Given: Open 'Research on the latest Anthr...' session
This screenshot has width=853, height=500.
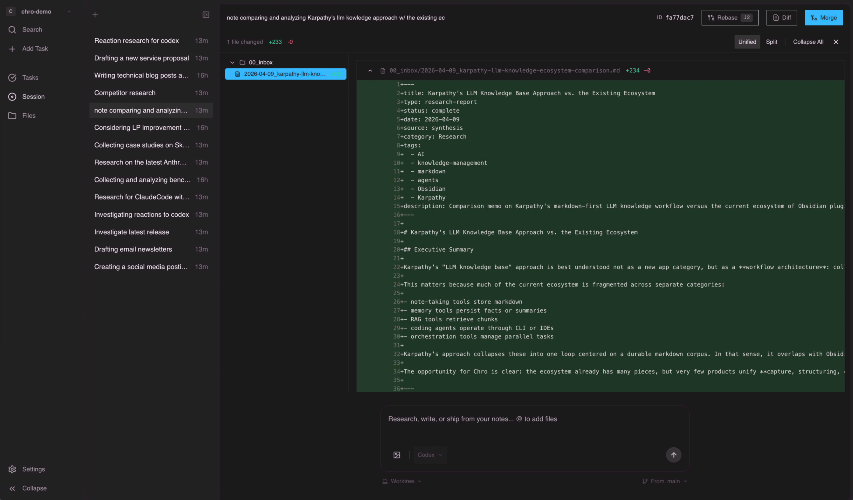Looking at the screenshot, I should [151, 163].
